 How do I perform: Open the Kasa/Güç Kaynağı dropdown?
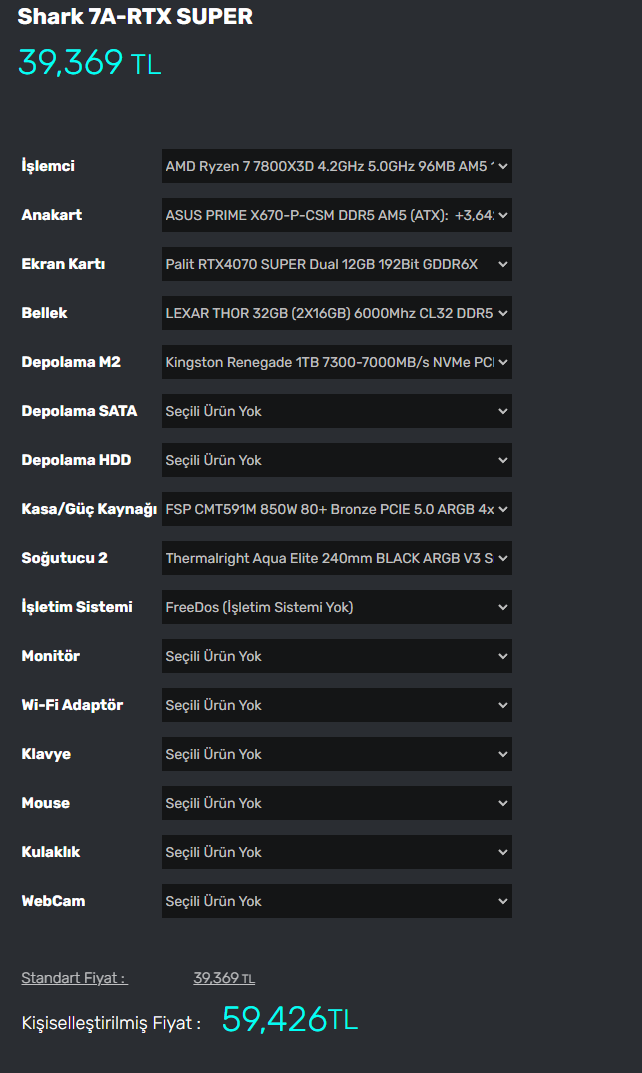point(336,509)
